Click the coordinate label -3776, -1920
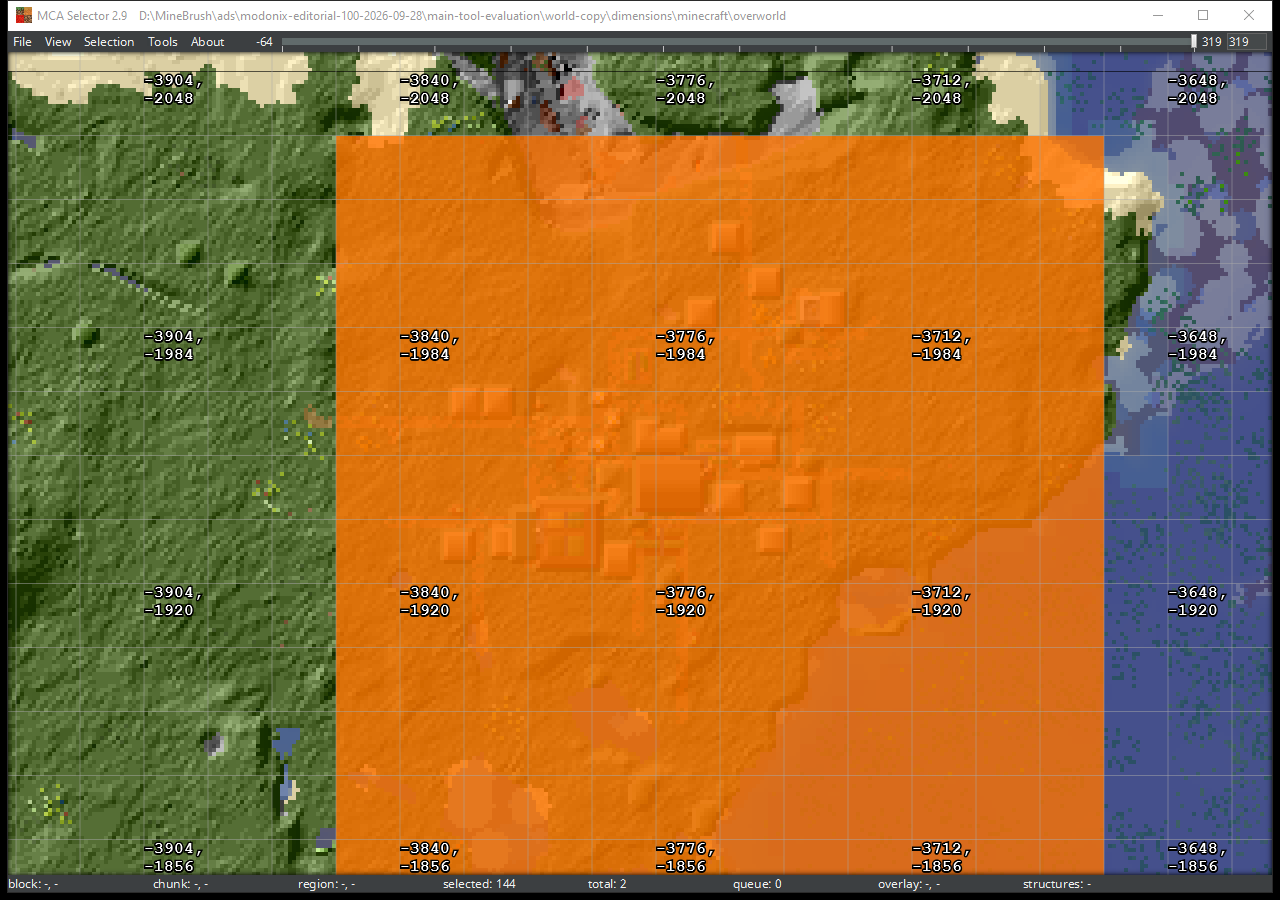This screenshot has width=1280, height=900. [x=685, y=602]
